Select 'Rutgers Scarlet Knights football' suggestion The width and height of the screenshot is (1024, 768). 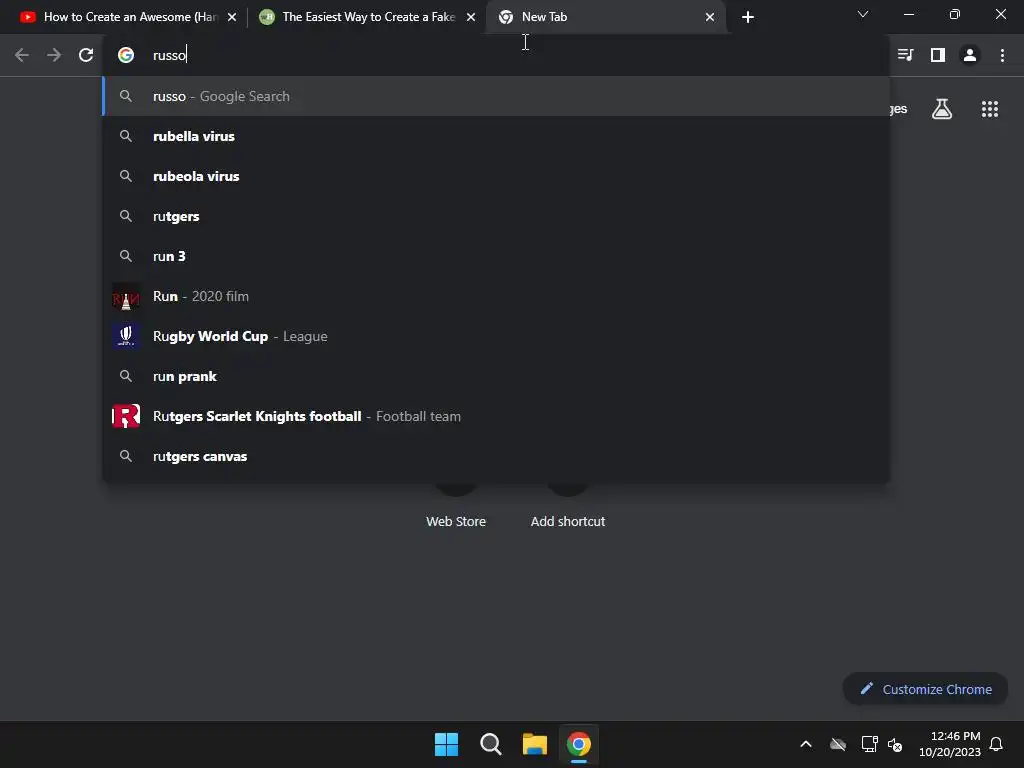(x=496, y=416)
